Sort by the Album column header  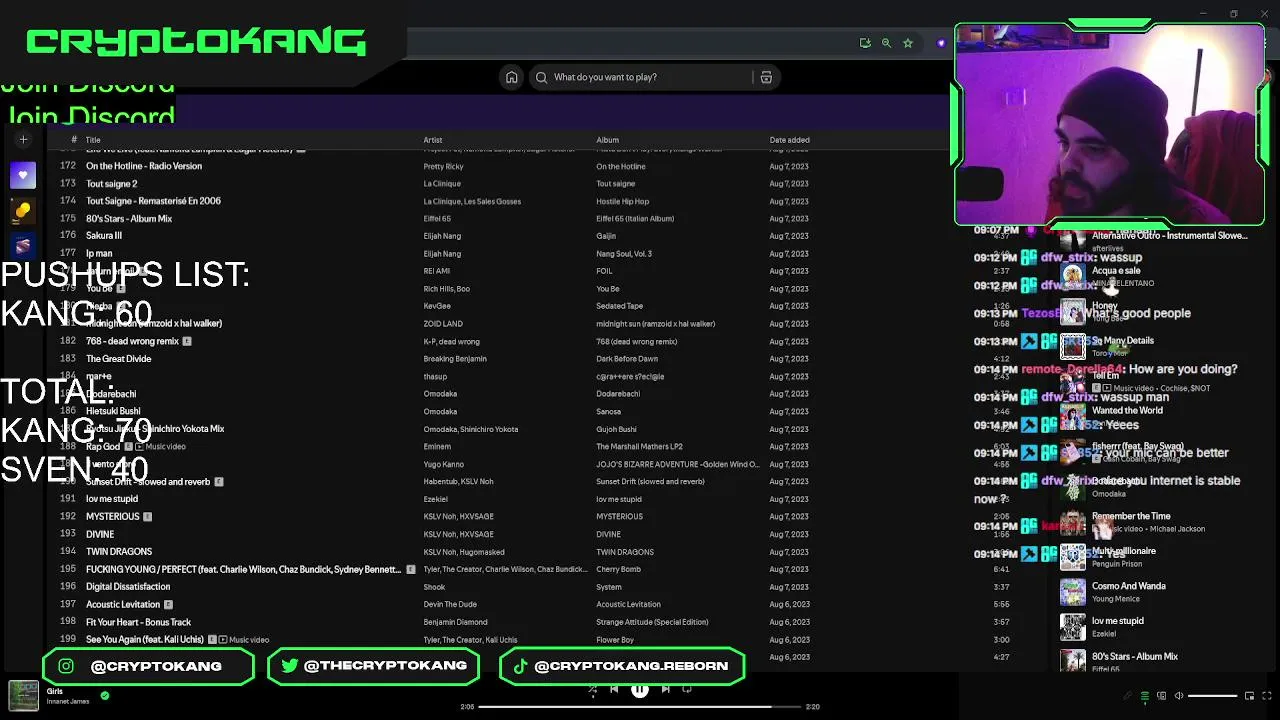[607, 140]
